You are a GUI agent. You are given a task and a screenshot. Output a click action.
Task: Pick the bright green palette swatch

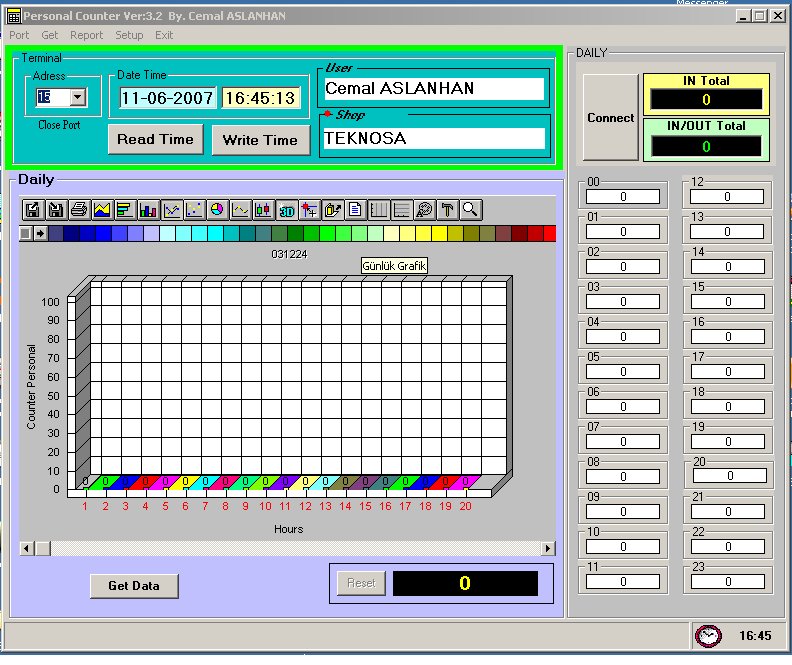(x=327, y=233)
